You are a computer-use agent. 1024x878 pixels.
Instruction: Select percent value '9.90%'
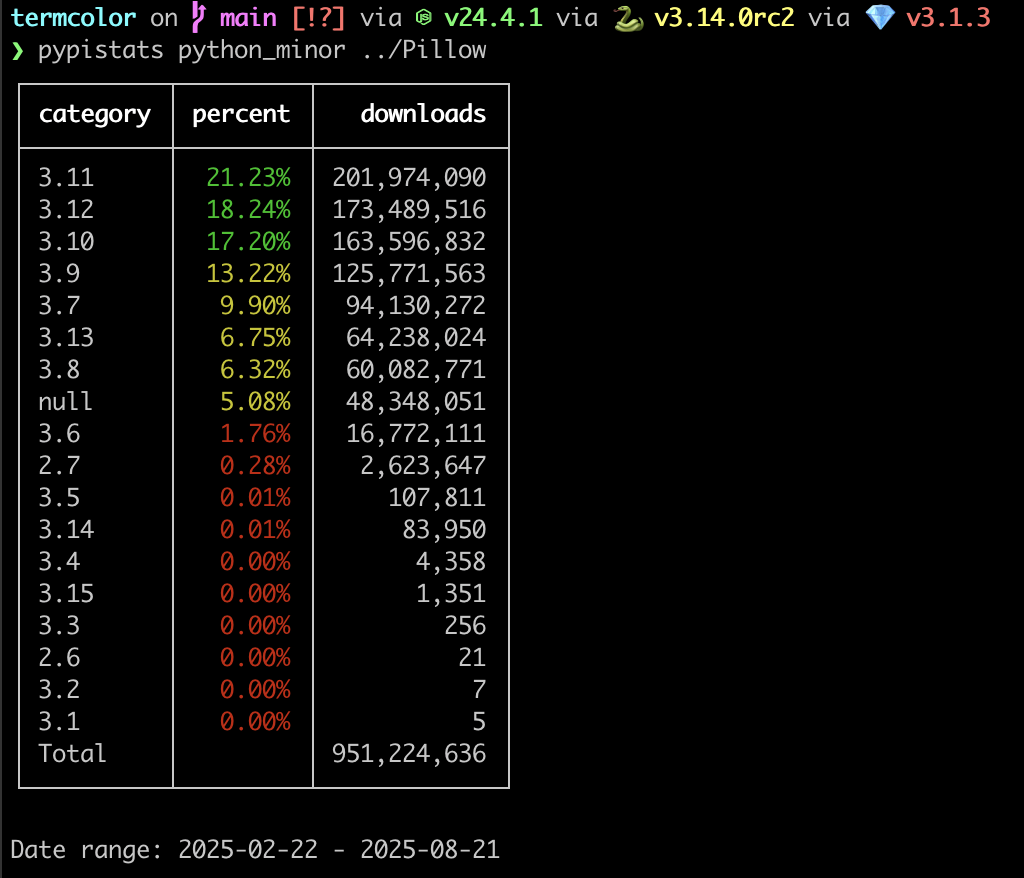[x=255, y=306]
